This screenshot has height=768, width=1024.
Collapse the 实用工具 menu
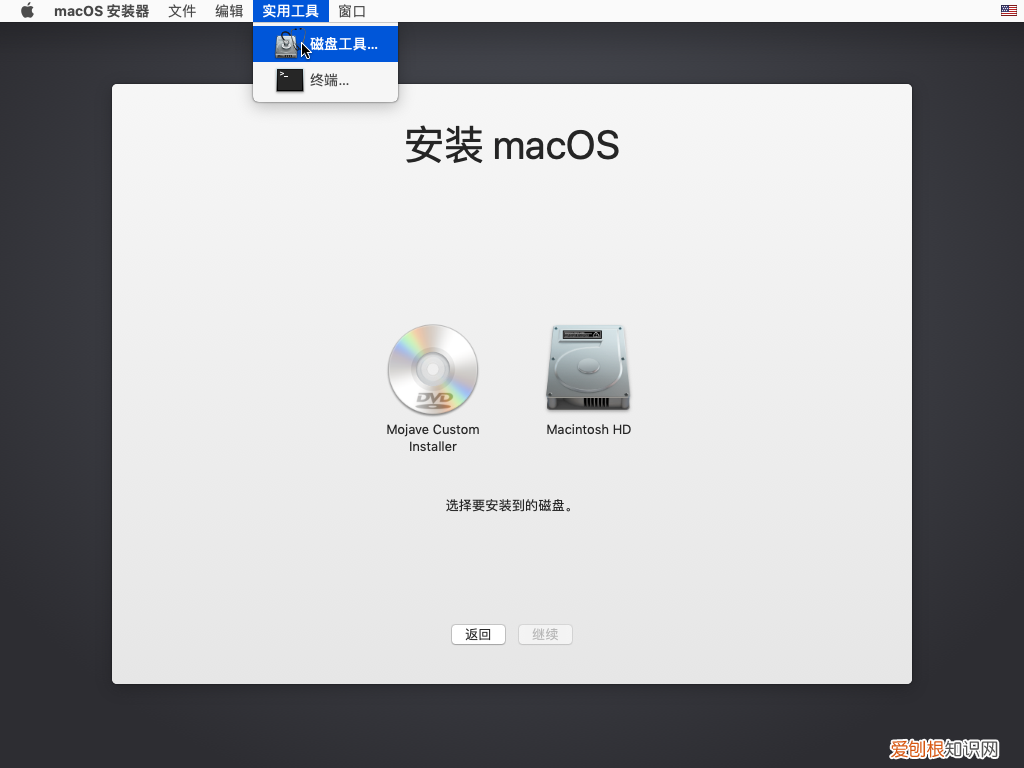pyautogui.click(x=291, y=11)
